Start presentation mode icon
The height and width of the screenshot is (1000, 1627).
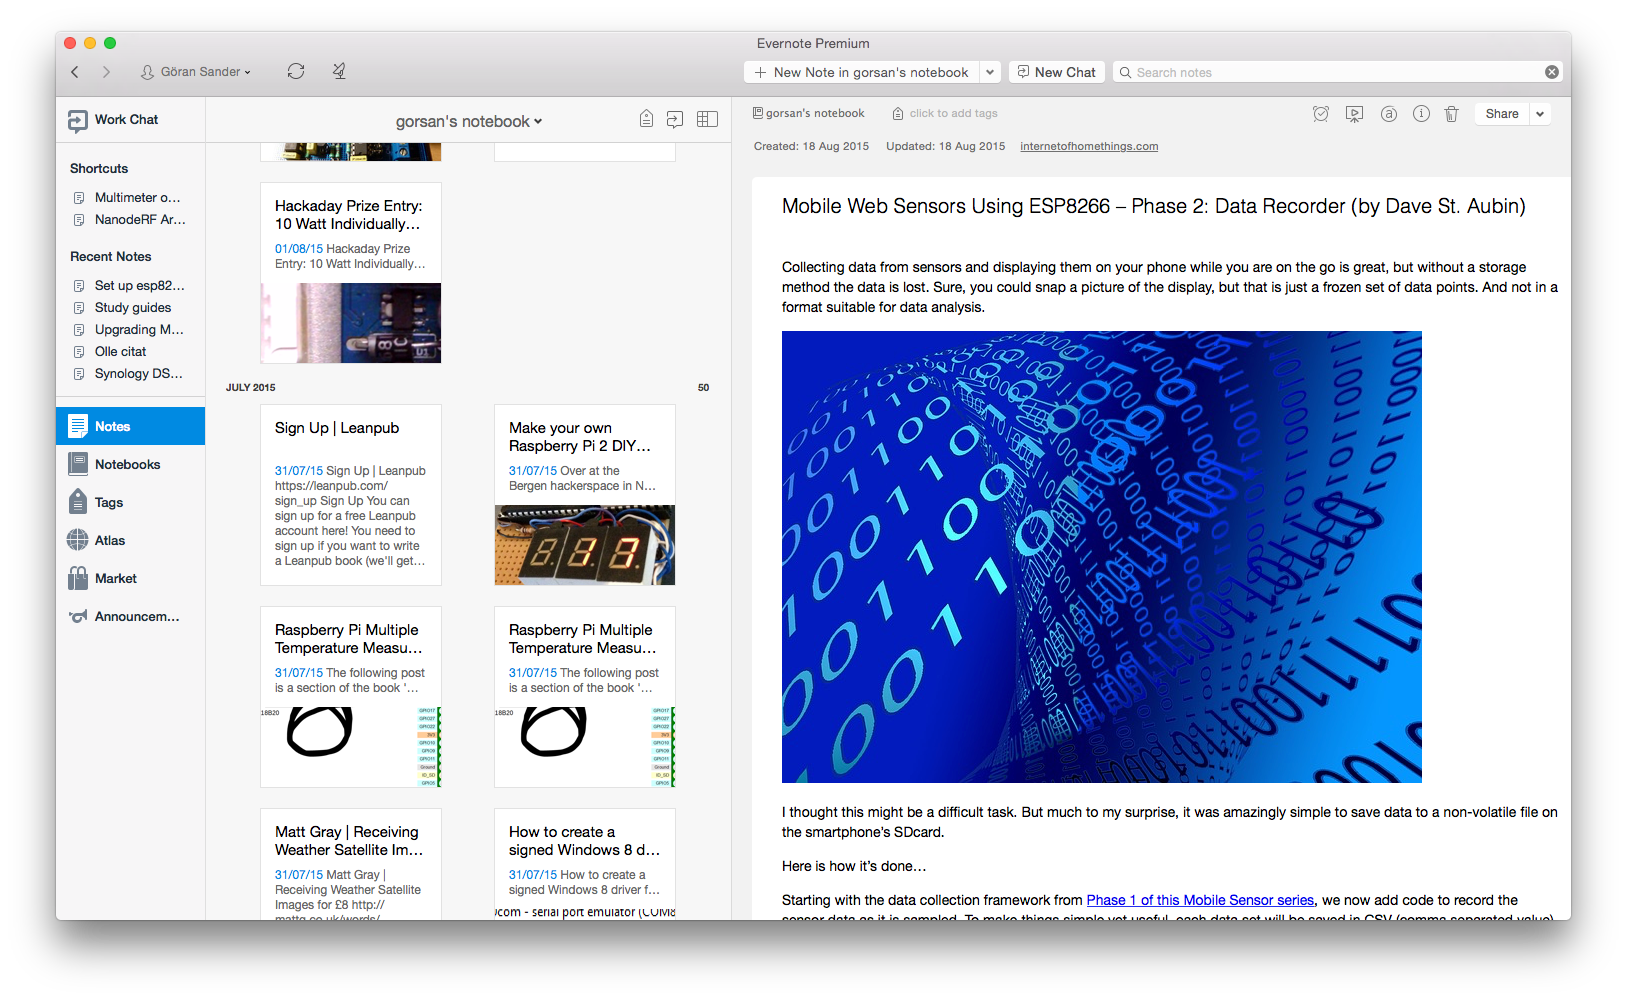pos(1354,114)
